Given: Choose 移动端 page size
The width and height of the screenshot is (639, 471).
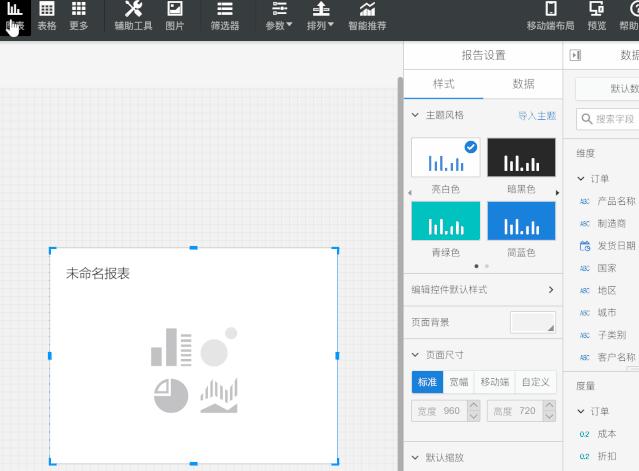Looking at the screenshot, I should point(495,382).
